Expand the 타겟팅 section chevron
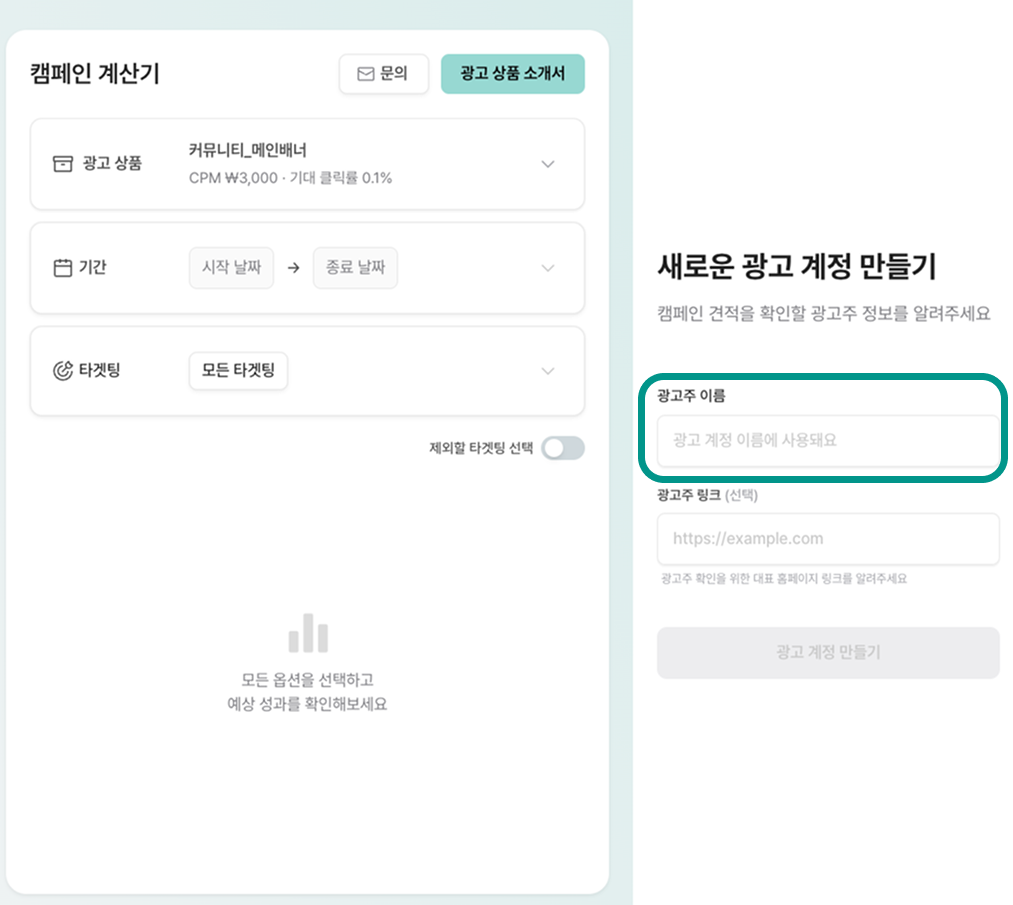Viewport: 1013px width, 905px height. pos(547,371)
